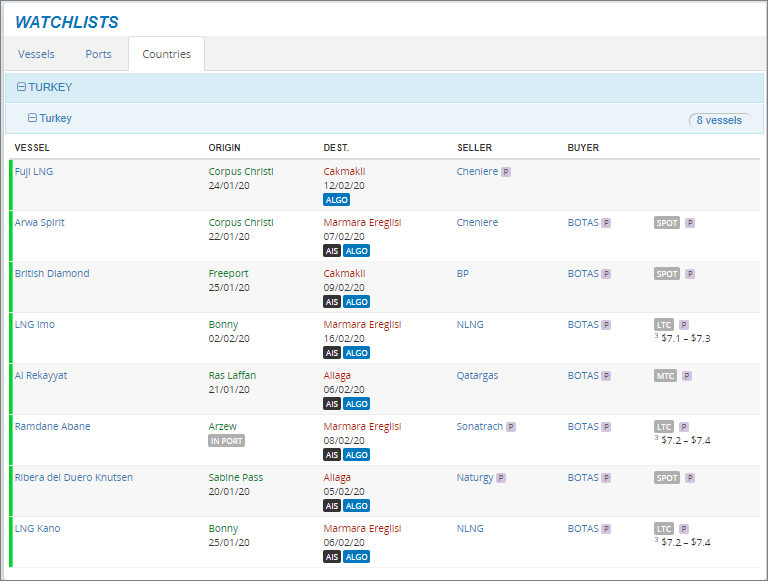Viewport: 768px width, 581px height.
Task: Click the 8 vessels badge
Action: (719, 120)
